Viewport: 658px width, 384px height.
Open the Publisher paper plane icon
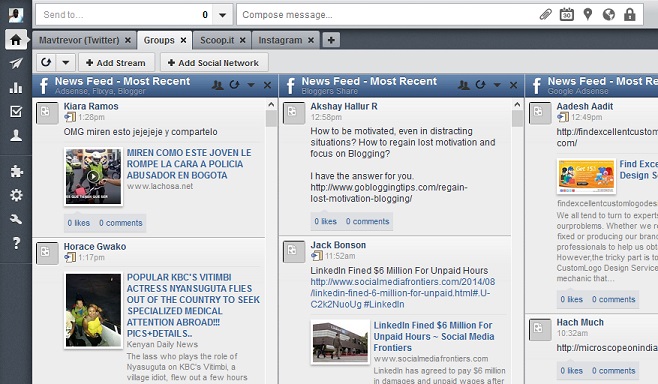pyautogui.click(x=16, y=63)
